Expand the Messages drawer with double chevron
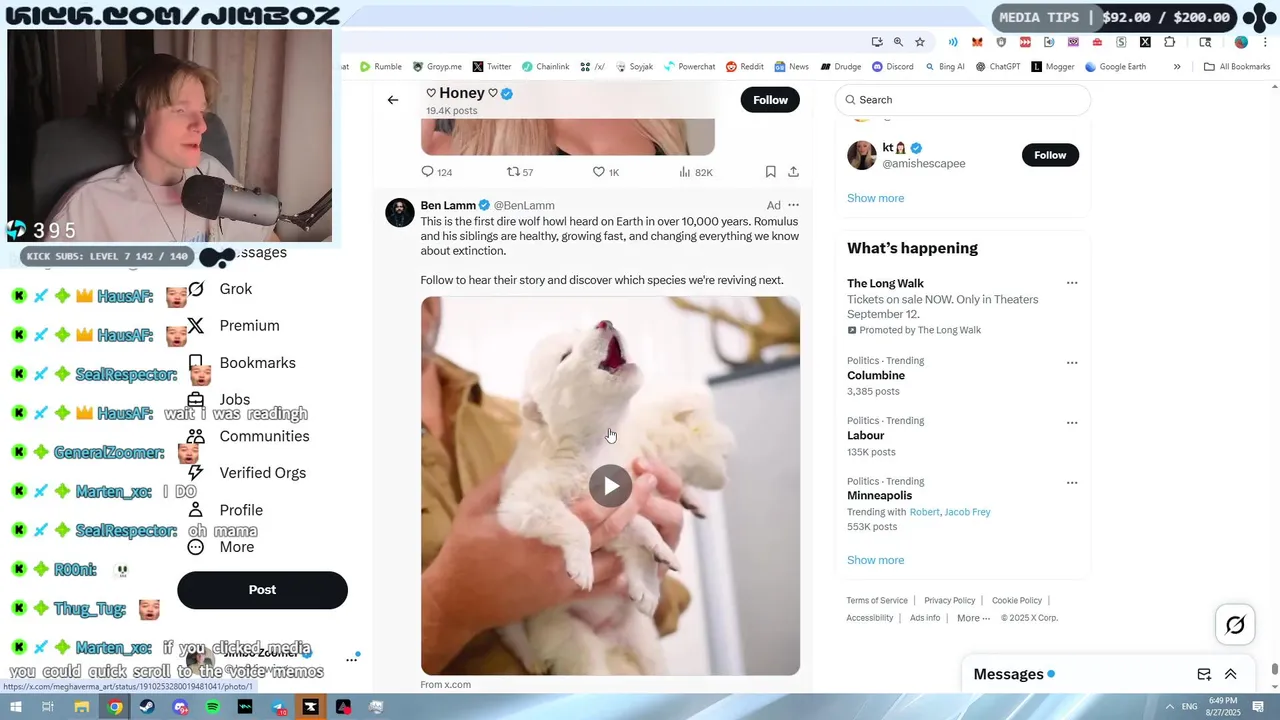Screen dimensions: 1280x720 pos(1231,674)
